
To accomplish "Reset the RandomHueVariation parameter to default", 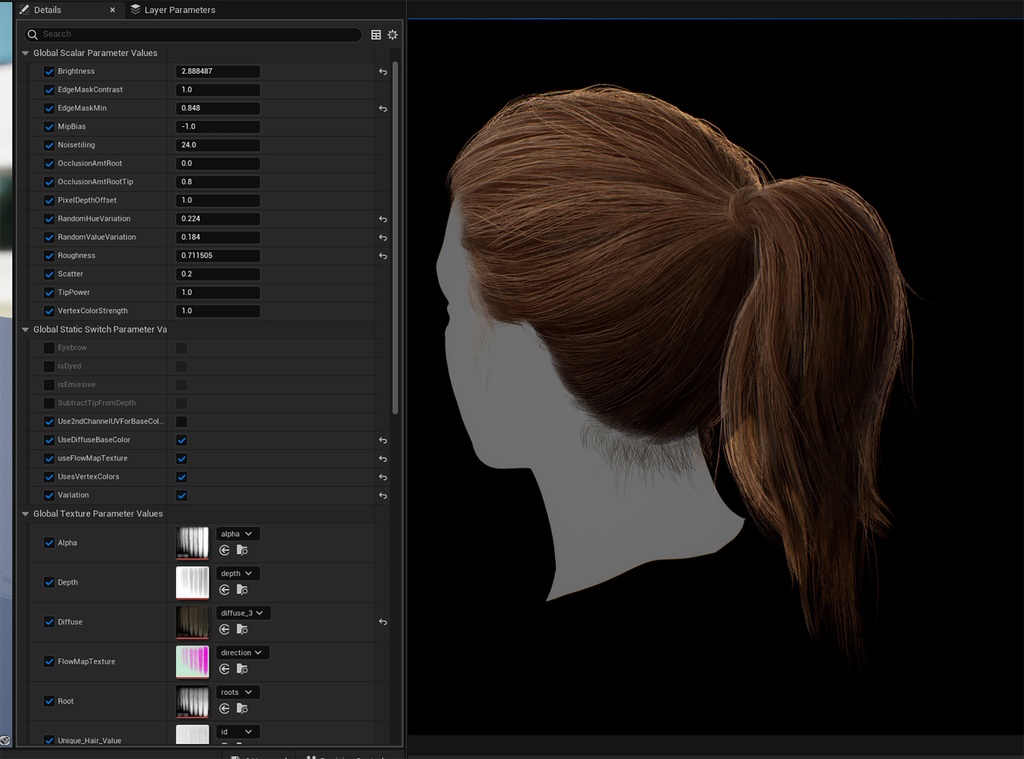I will pyautogui.click(x=382, y=219).
